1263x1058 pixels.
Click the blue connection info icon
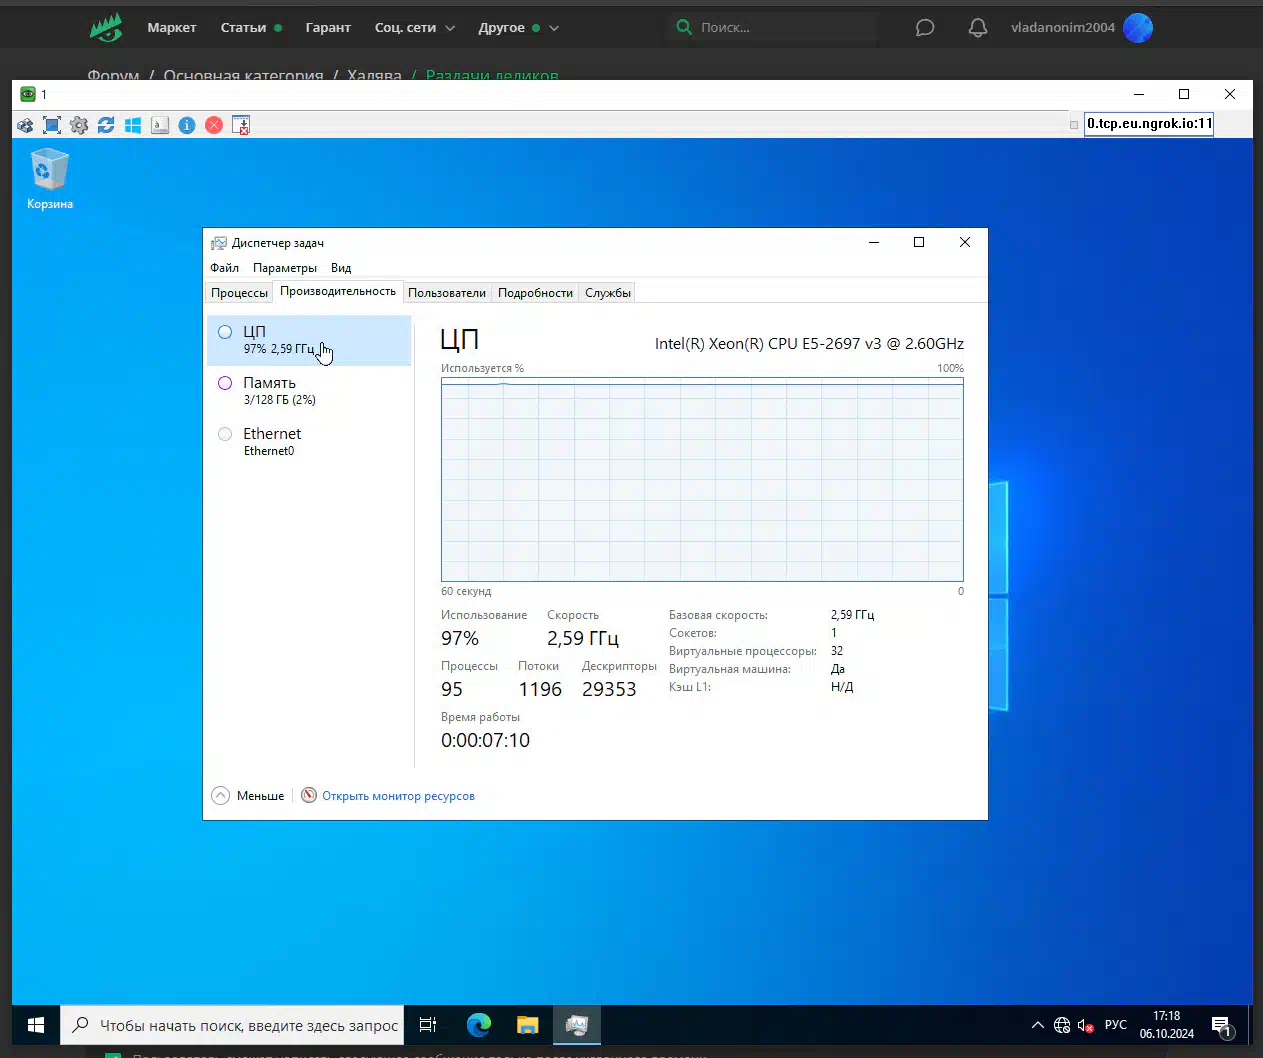(187, 125)
